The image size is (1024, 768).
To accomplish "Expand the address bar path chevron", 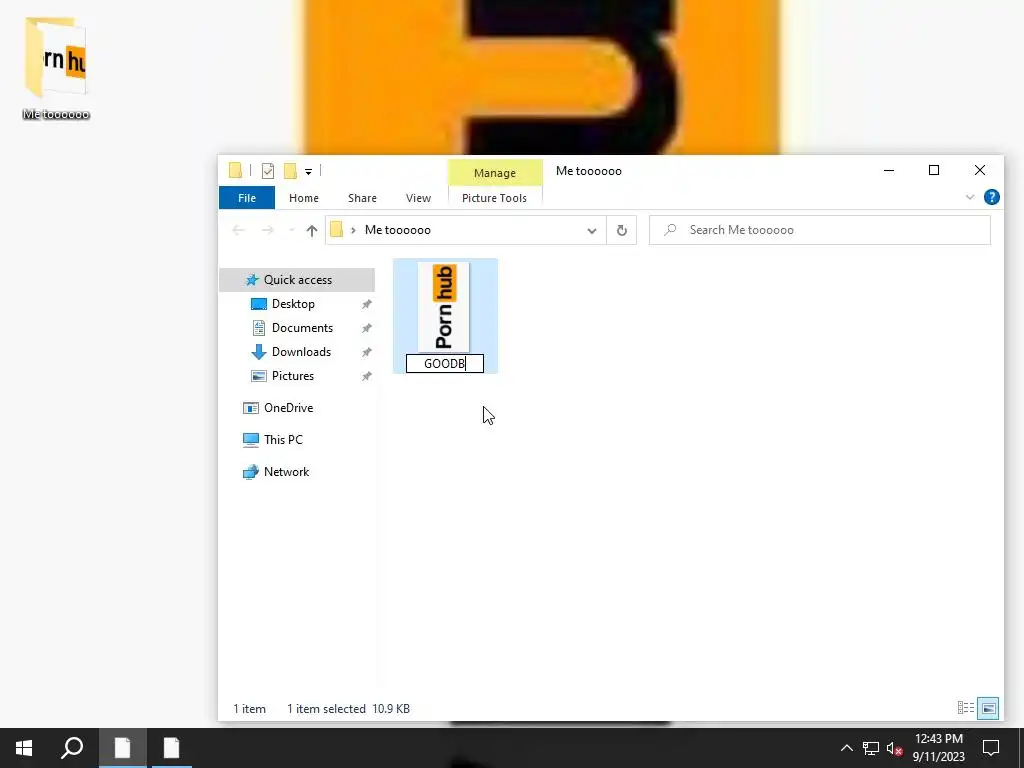I will tap(353, 231).
